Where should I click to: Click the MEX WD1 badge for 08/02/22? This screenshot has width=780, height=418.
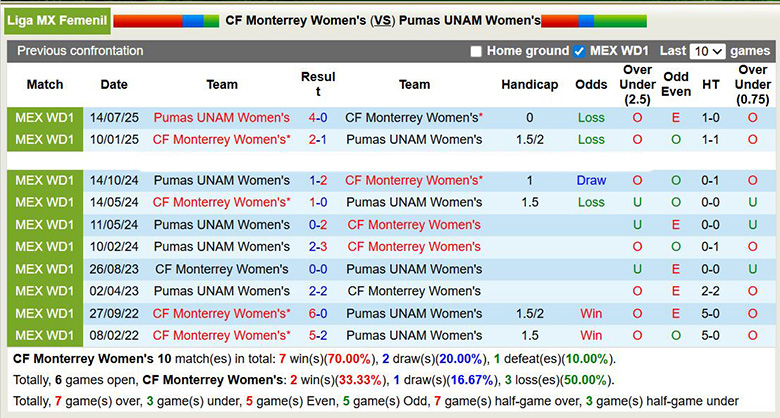point(44,336)
